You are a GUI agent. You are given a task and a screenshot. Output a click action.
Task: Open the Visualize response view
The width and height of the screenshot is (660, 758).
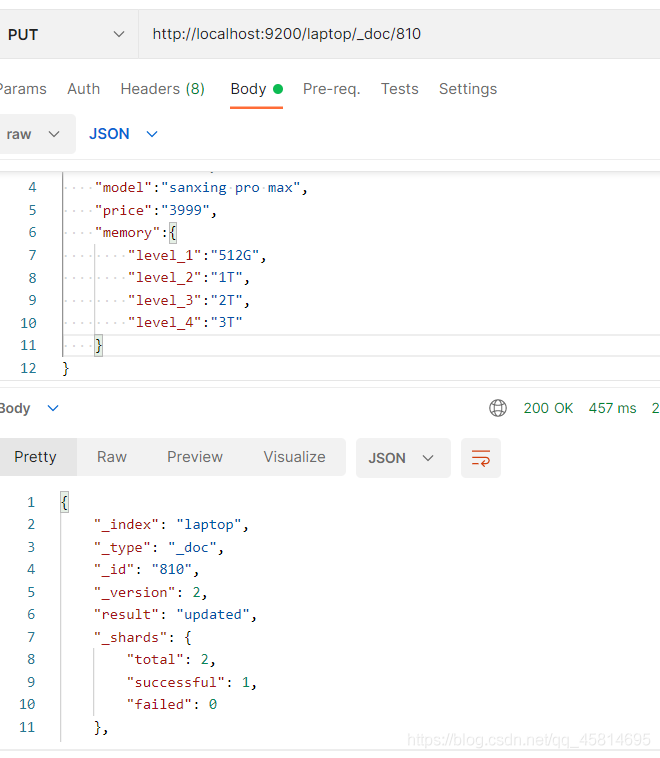tap(294, 457)
